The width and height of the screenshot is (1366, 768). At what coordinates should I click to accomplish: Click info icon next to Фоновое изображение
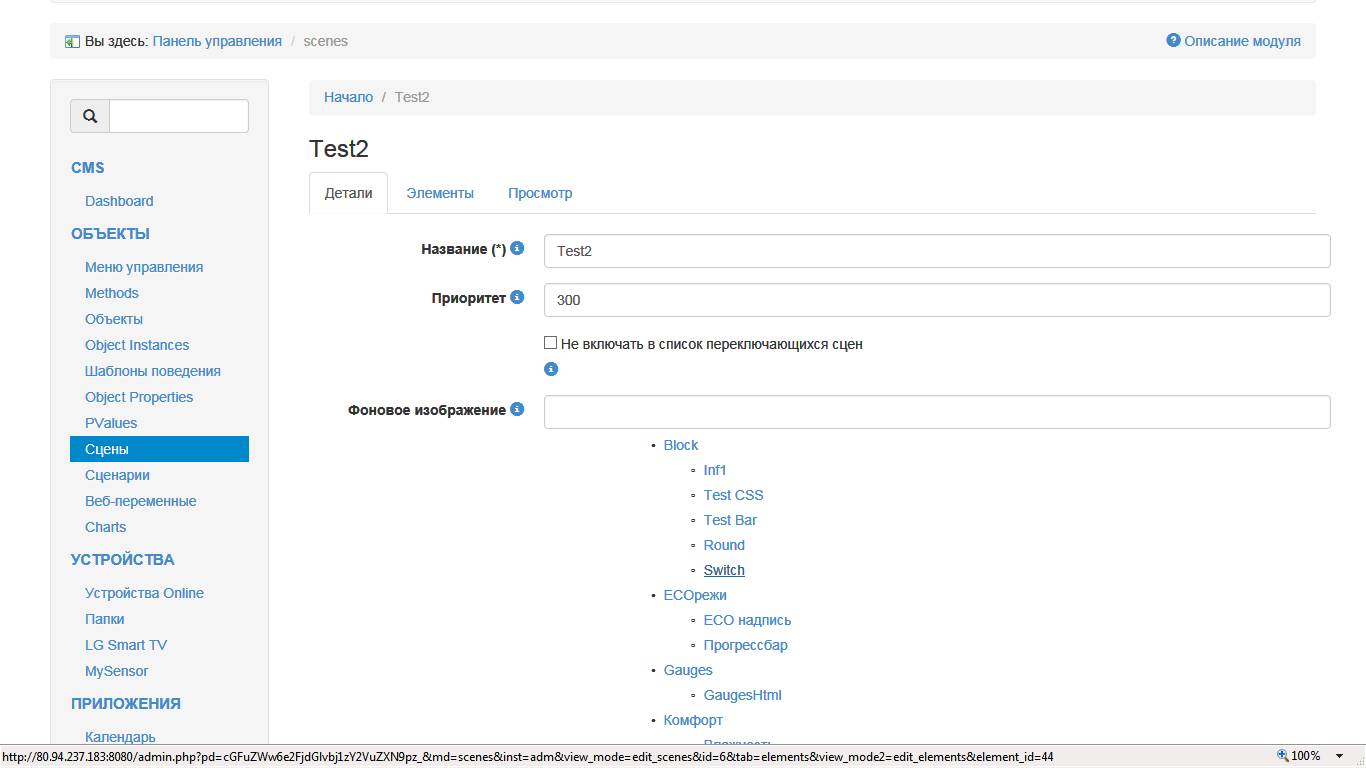517,409
